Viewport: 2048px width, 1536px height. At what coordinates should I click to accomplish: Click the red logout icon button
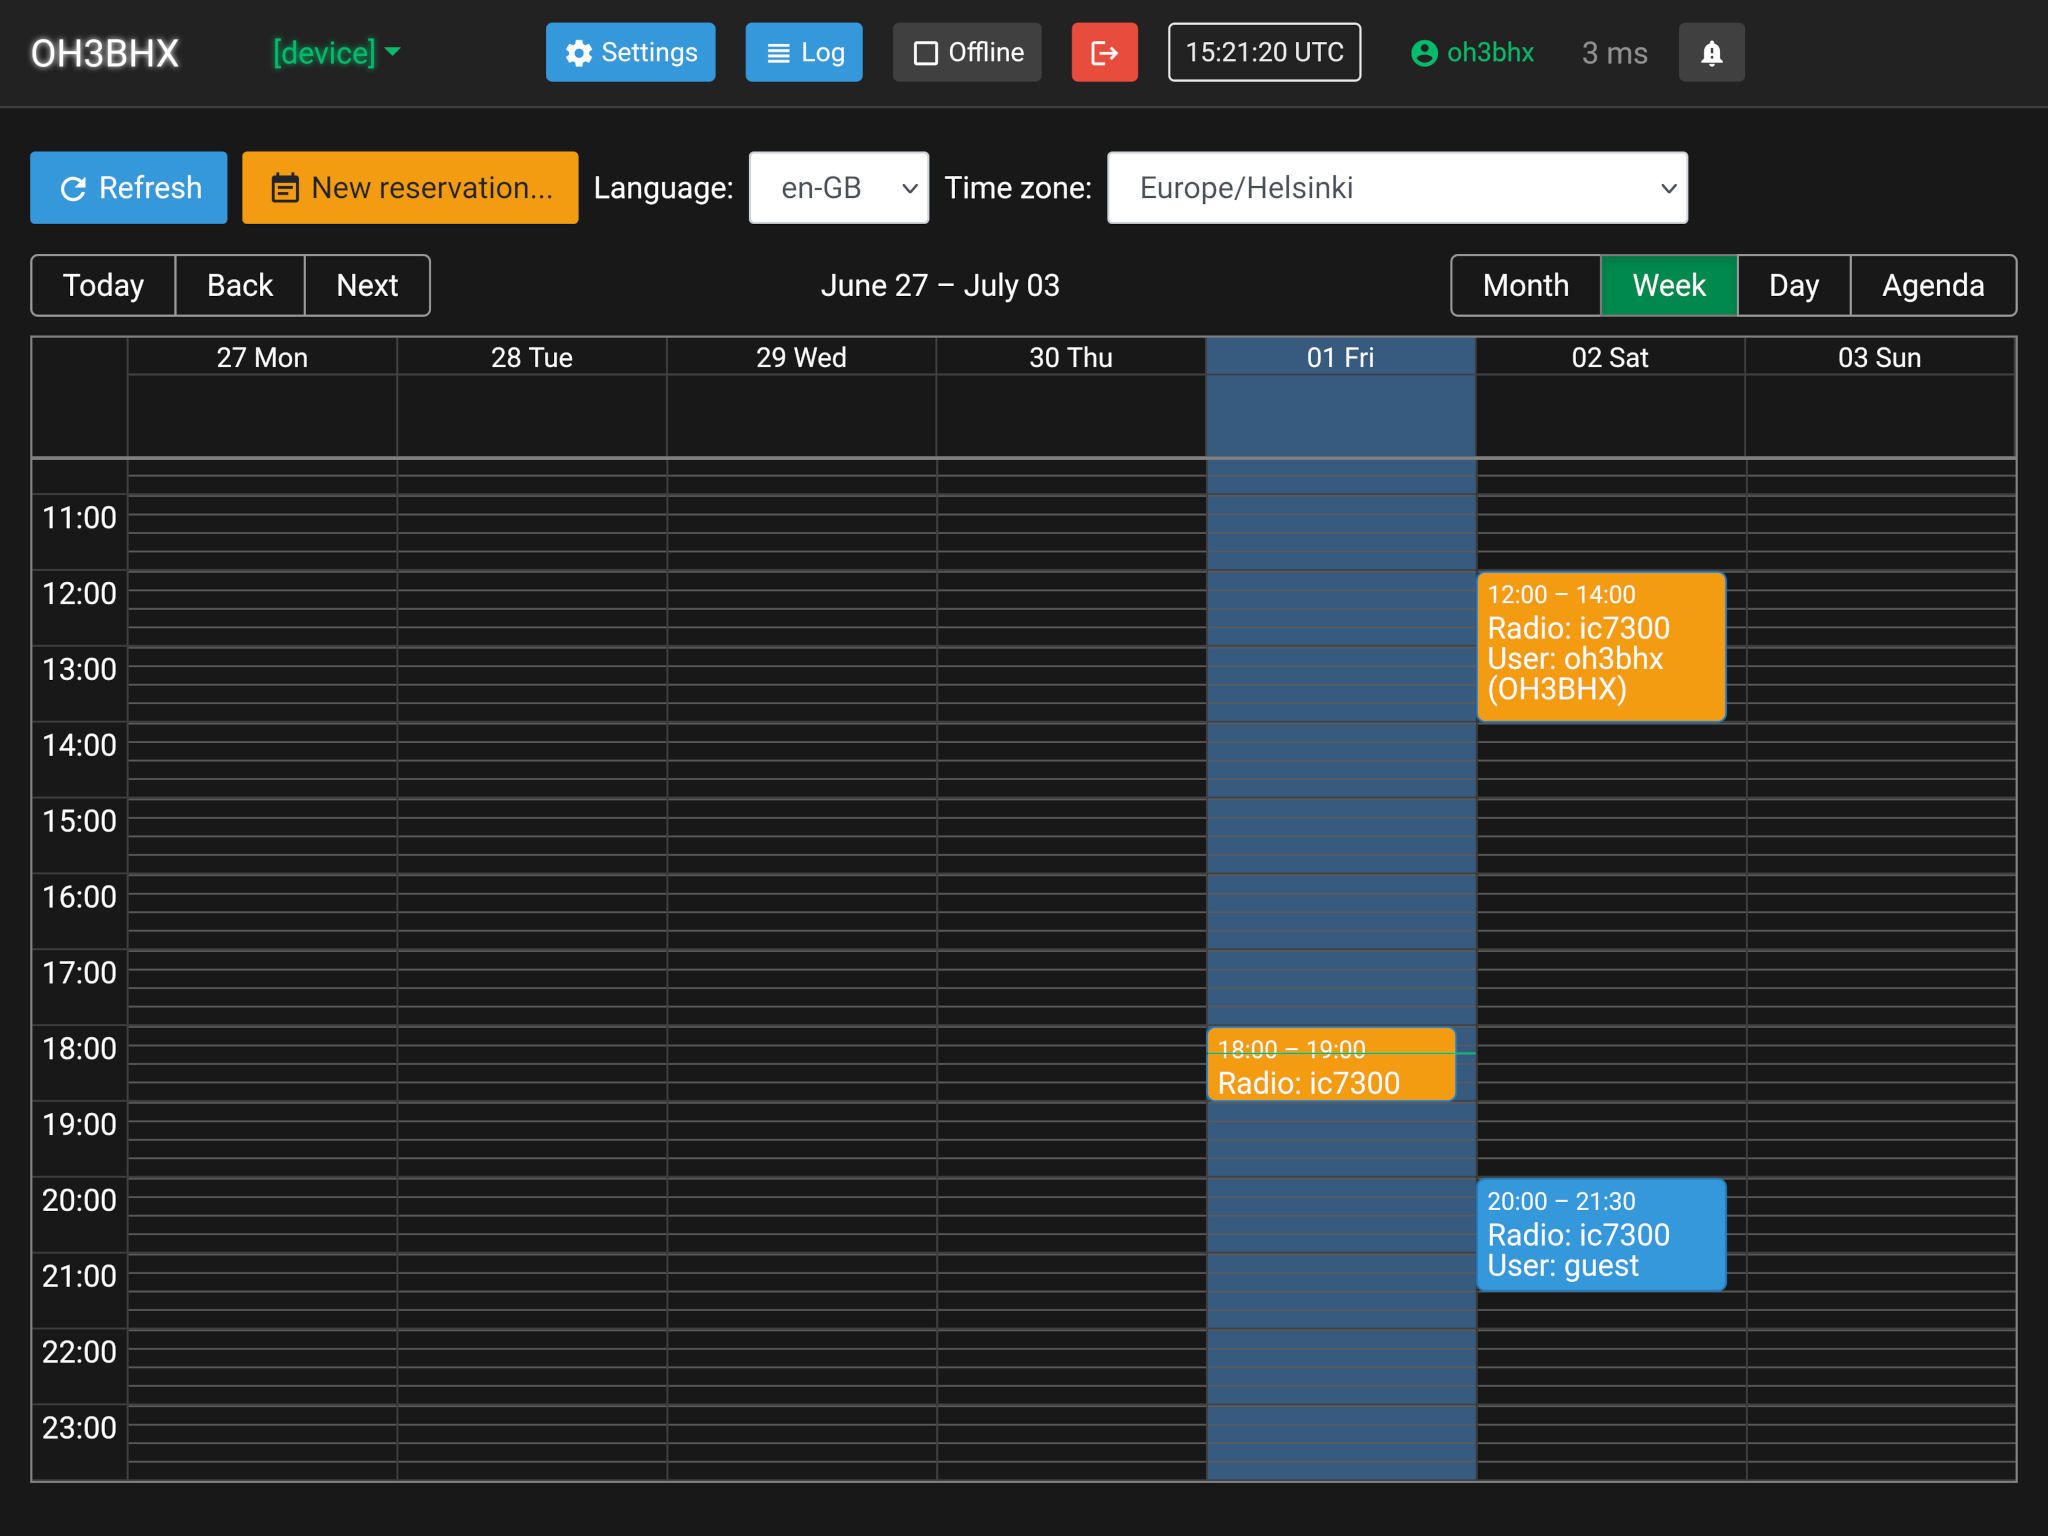coord(1104,52)
